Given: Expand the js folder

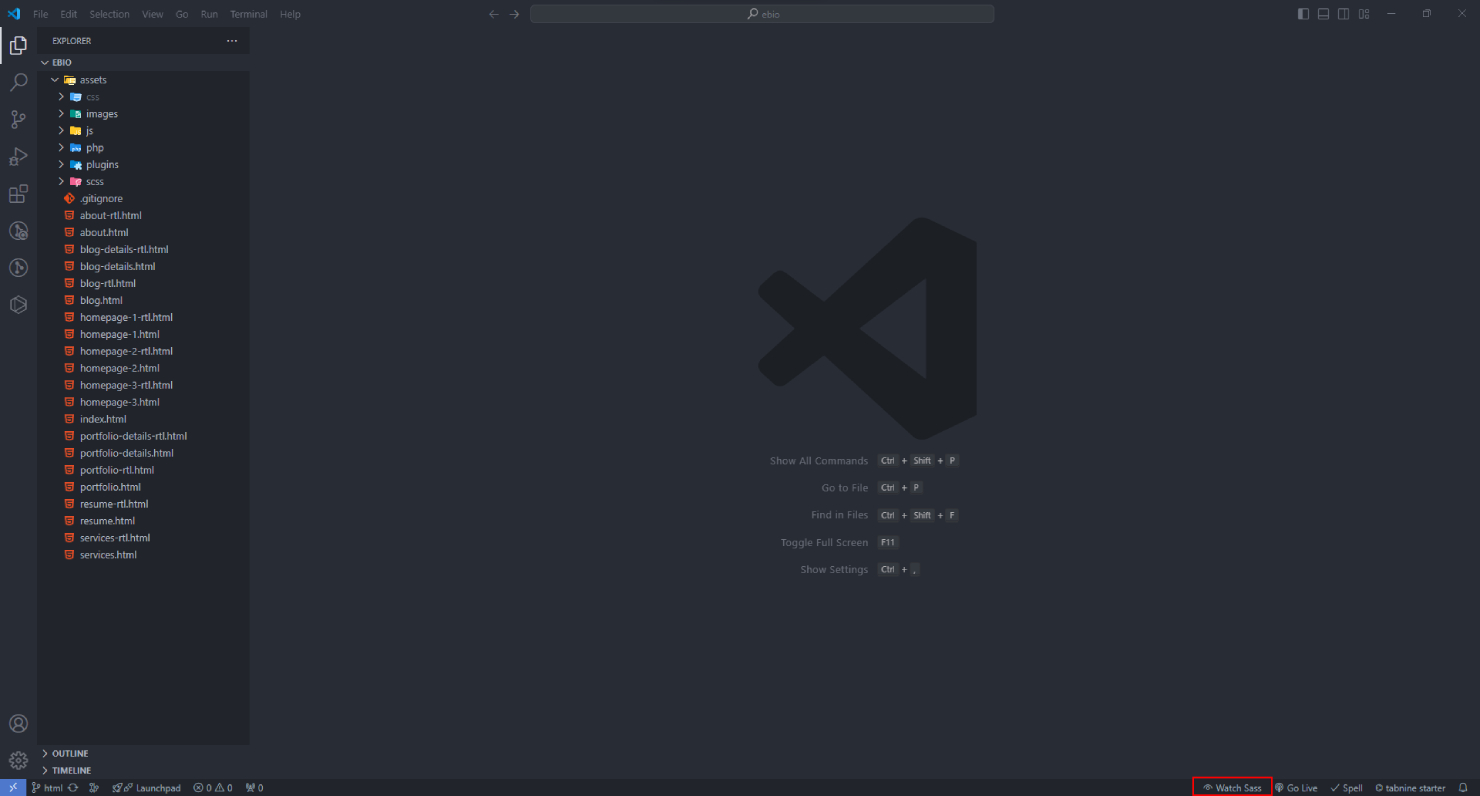Looking at the screenshot, I should point(143,131).
